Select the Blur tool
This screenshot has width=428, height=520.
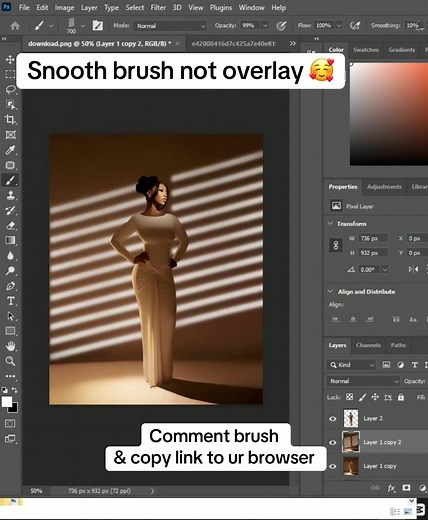click(10, 256)
